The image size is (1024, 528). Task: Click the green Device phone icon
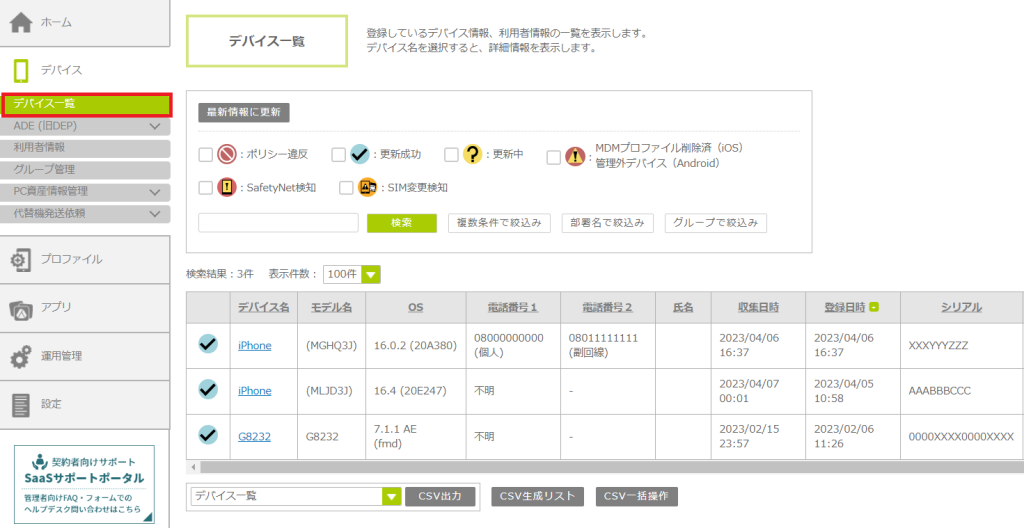(x=21, y=70)
